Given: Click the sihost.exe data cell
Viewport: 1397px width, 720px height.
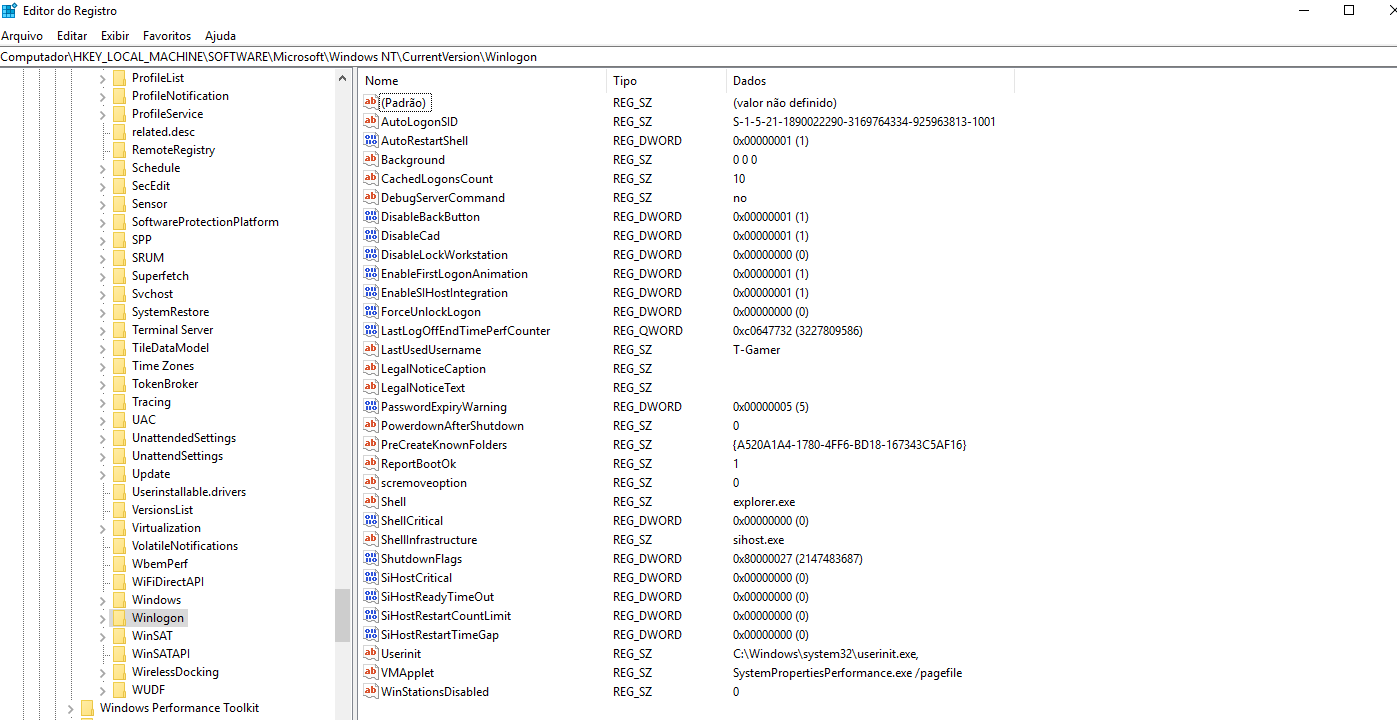Looking at the screenshot, I should click(x=758, y=539).
